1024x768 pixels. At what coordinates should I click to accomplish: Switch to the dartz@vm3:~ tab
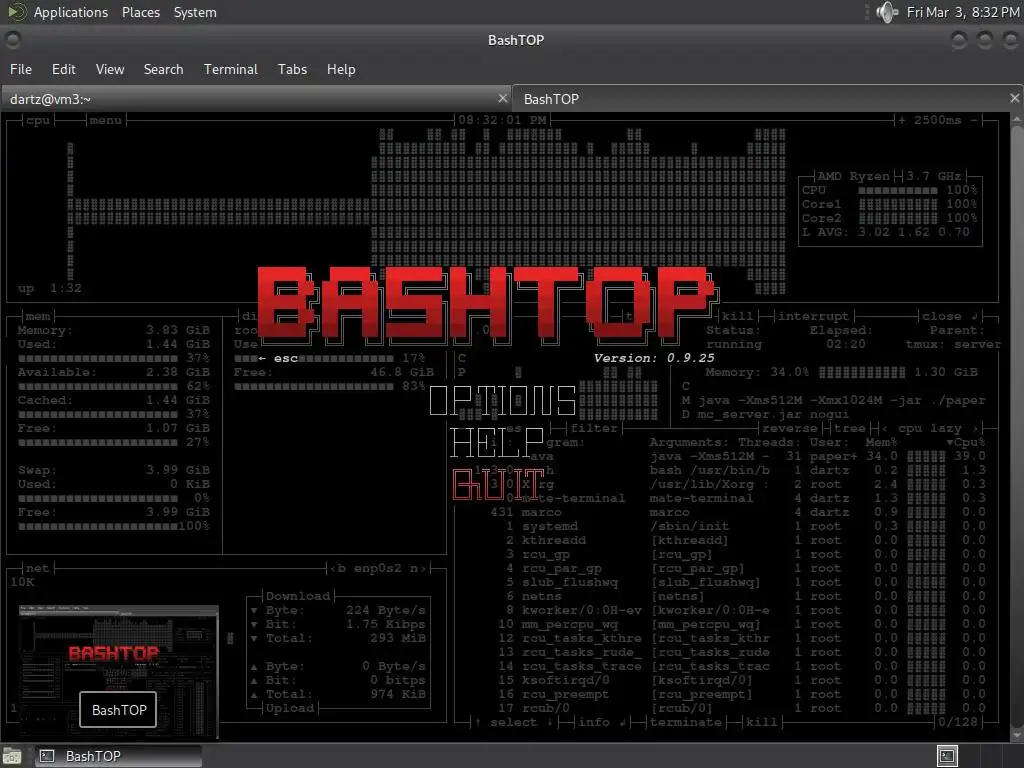pos(255,99)
